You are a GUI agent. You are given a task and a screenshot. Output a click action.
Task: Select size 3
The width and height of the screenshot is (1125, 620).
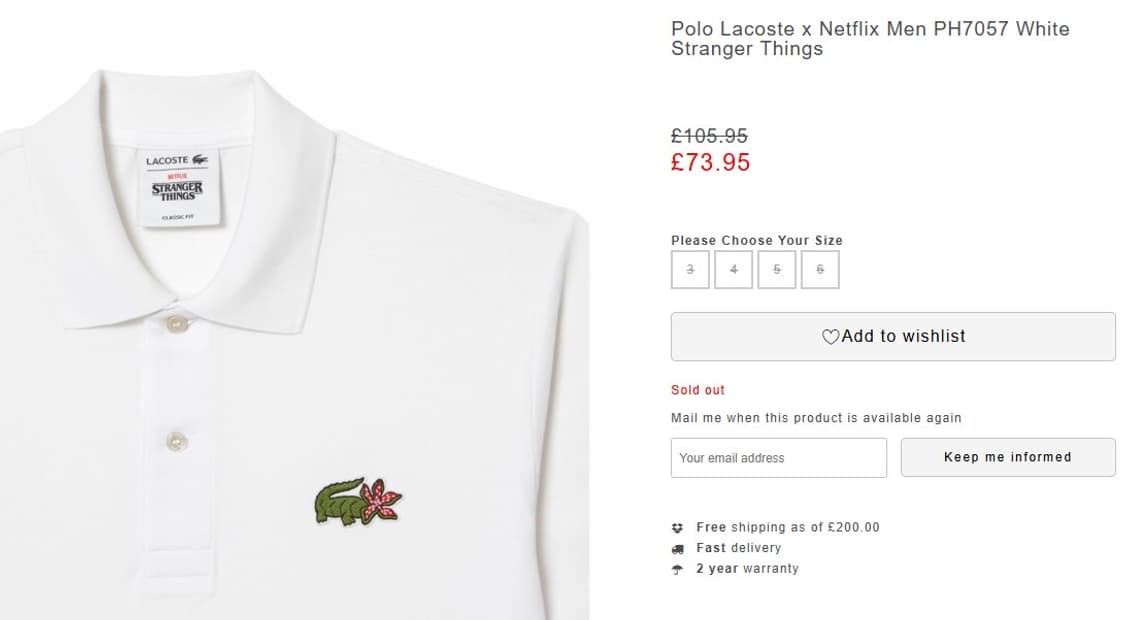point(690,270)
